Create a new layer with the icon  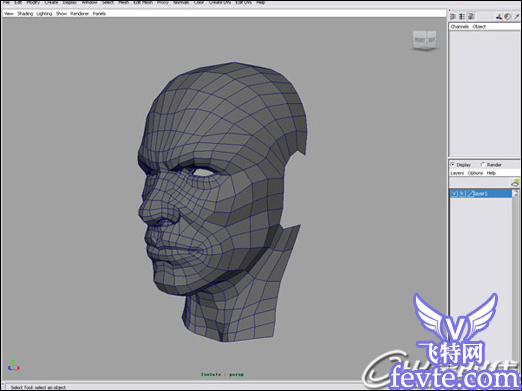pos(515,183)
